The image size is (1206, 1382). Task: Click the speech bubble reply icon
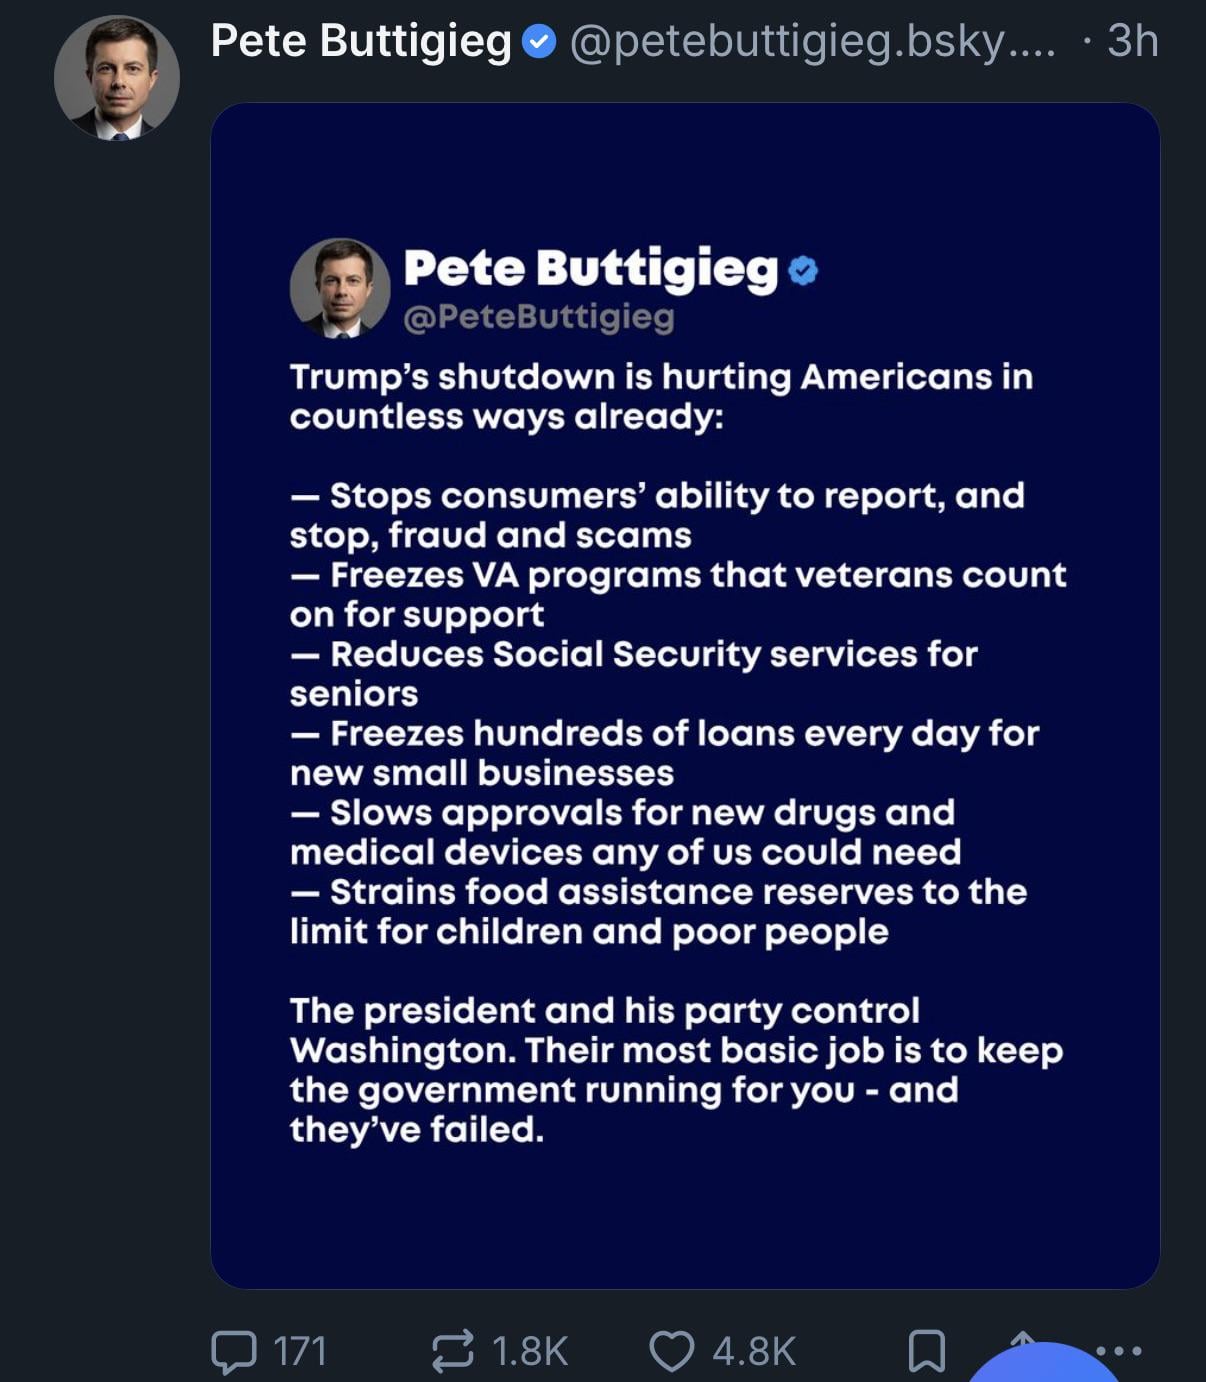point(233,1352)
